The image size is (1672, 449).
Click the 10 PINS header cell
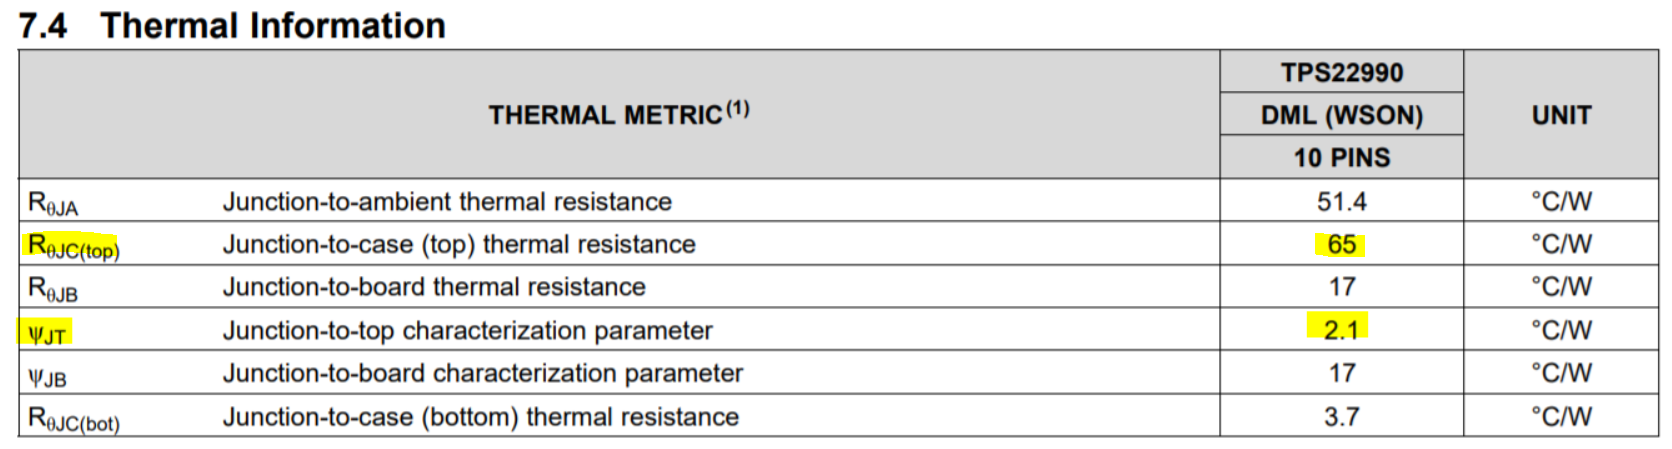(x=1342, y=157)
